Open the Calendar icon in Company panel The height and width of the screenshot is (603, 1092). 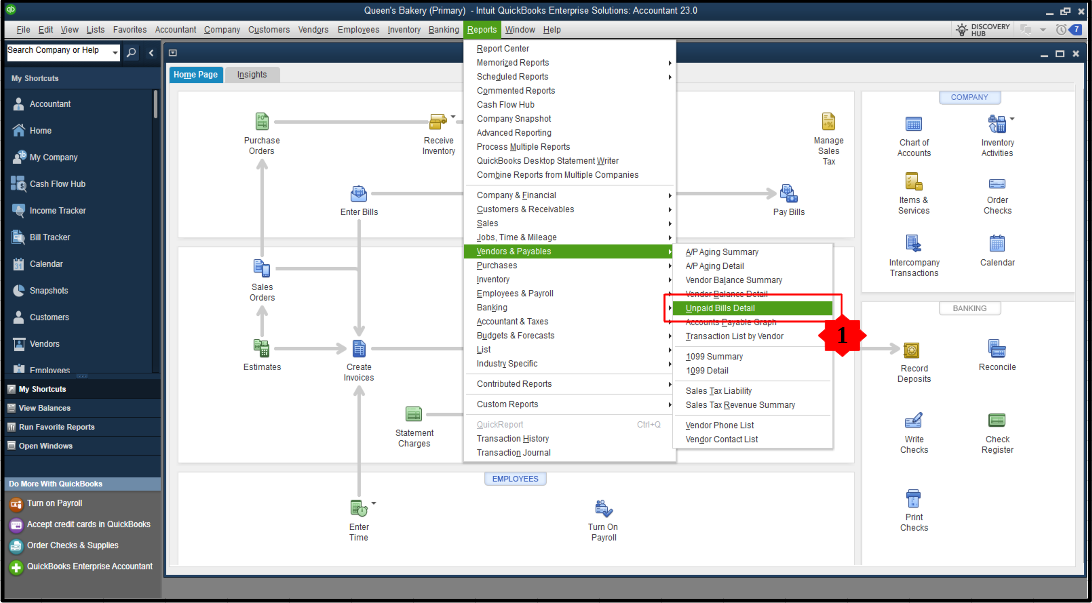coord(997,244)
